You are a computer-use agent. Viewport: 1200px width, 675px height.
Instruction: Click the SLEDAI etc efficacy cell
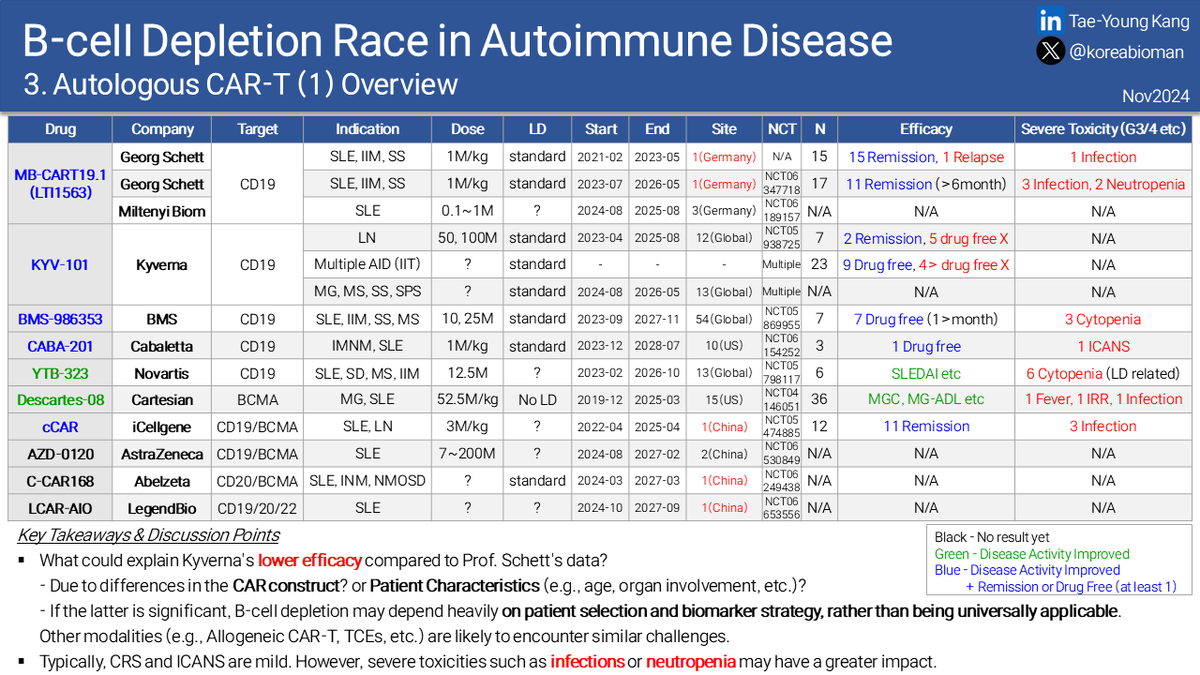pyautogui.click(x=926, y=373)
